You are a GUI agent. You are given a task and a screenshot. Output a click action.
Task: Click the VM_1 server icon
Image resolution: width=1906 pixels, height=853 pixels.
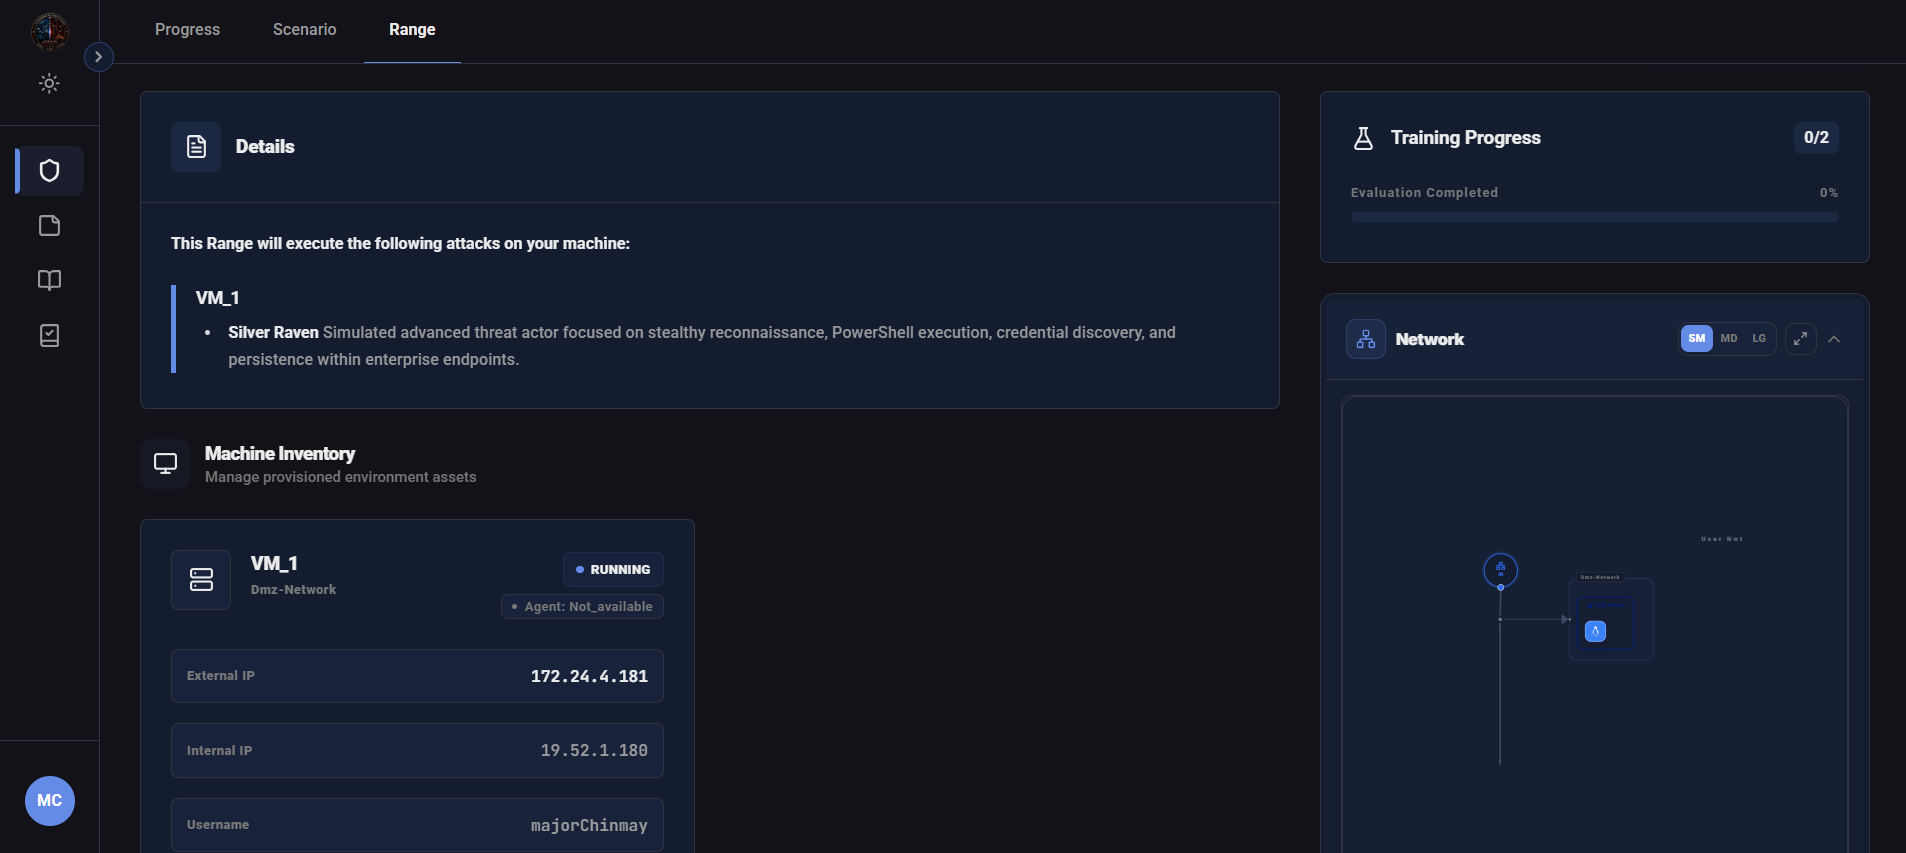(201, 580)
